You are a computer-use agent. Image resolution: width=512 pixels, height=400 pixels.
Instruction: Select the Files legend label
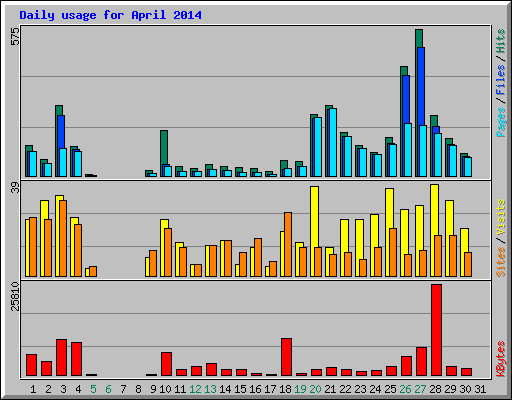[x=500, y=80]
